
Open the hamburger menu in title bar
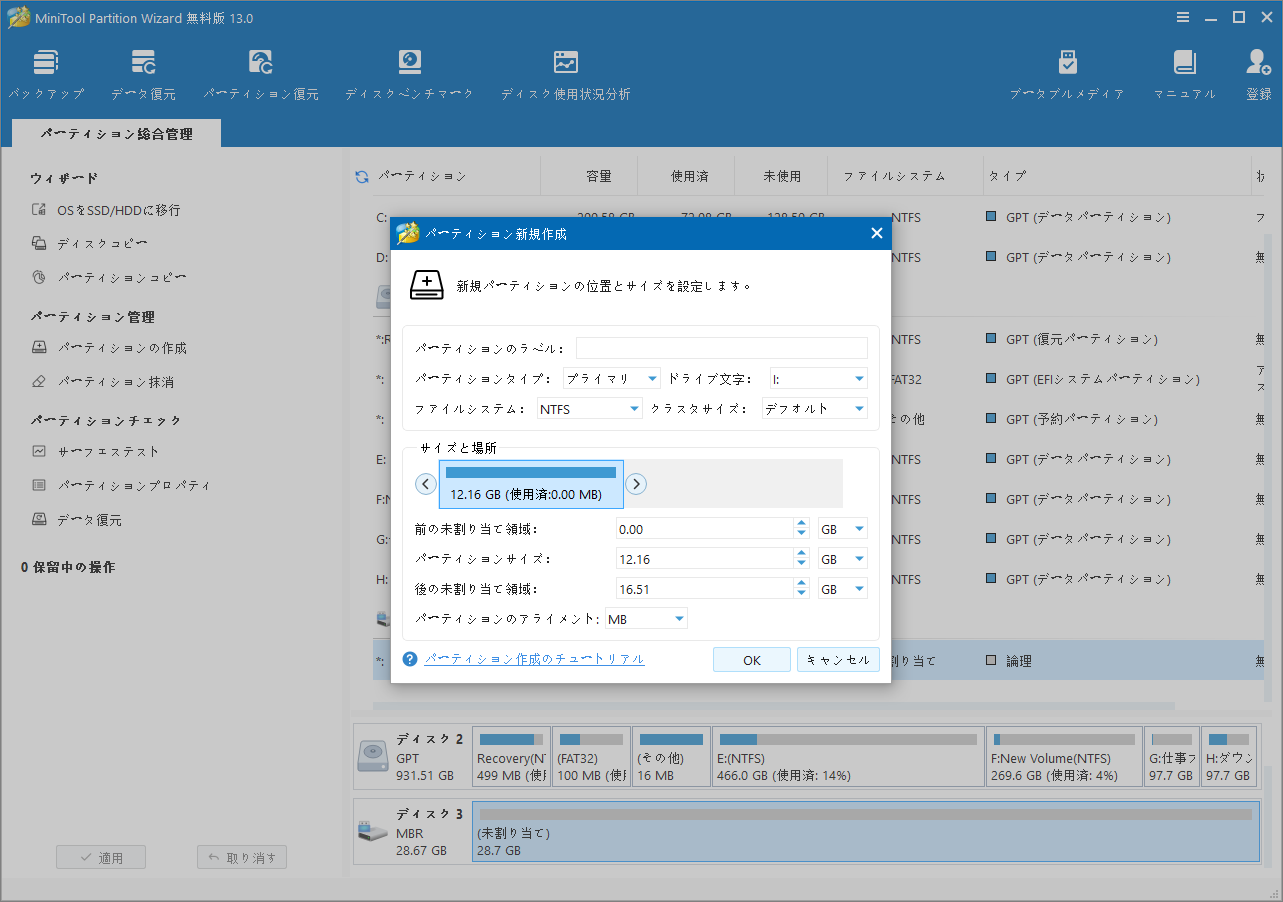click(1182, 17)
